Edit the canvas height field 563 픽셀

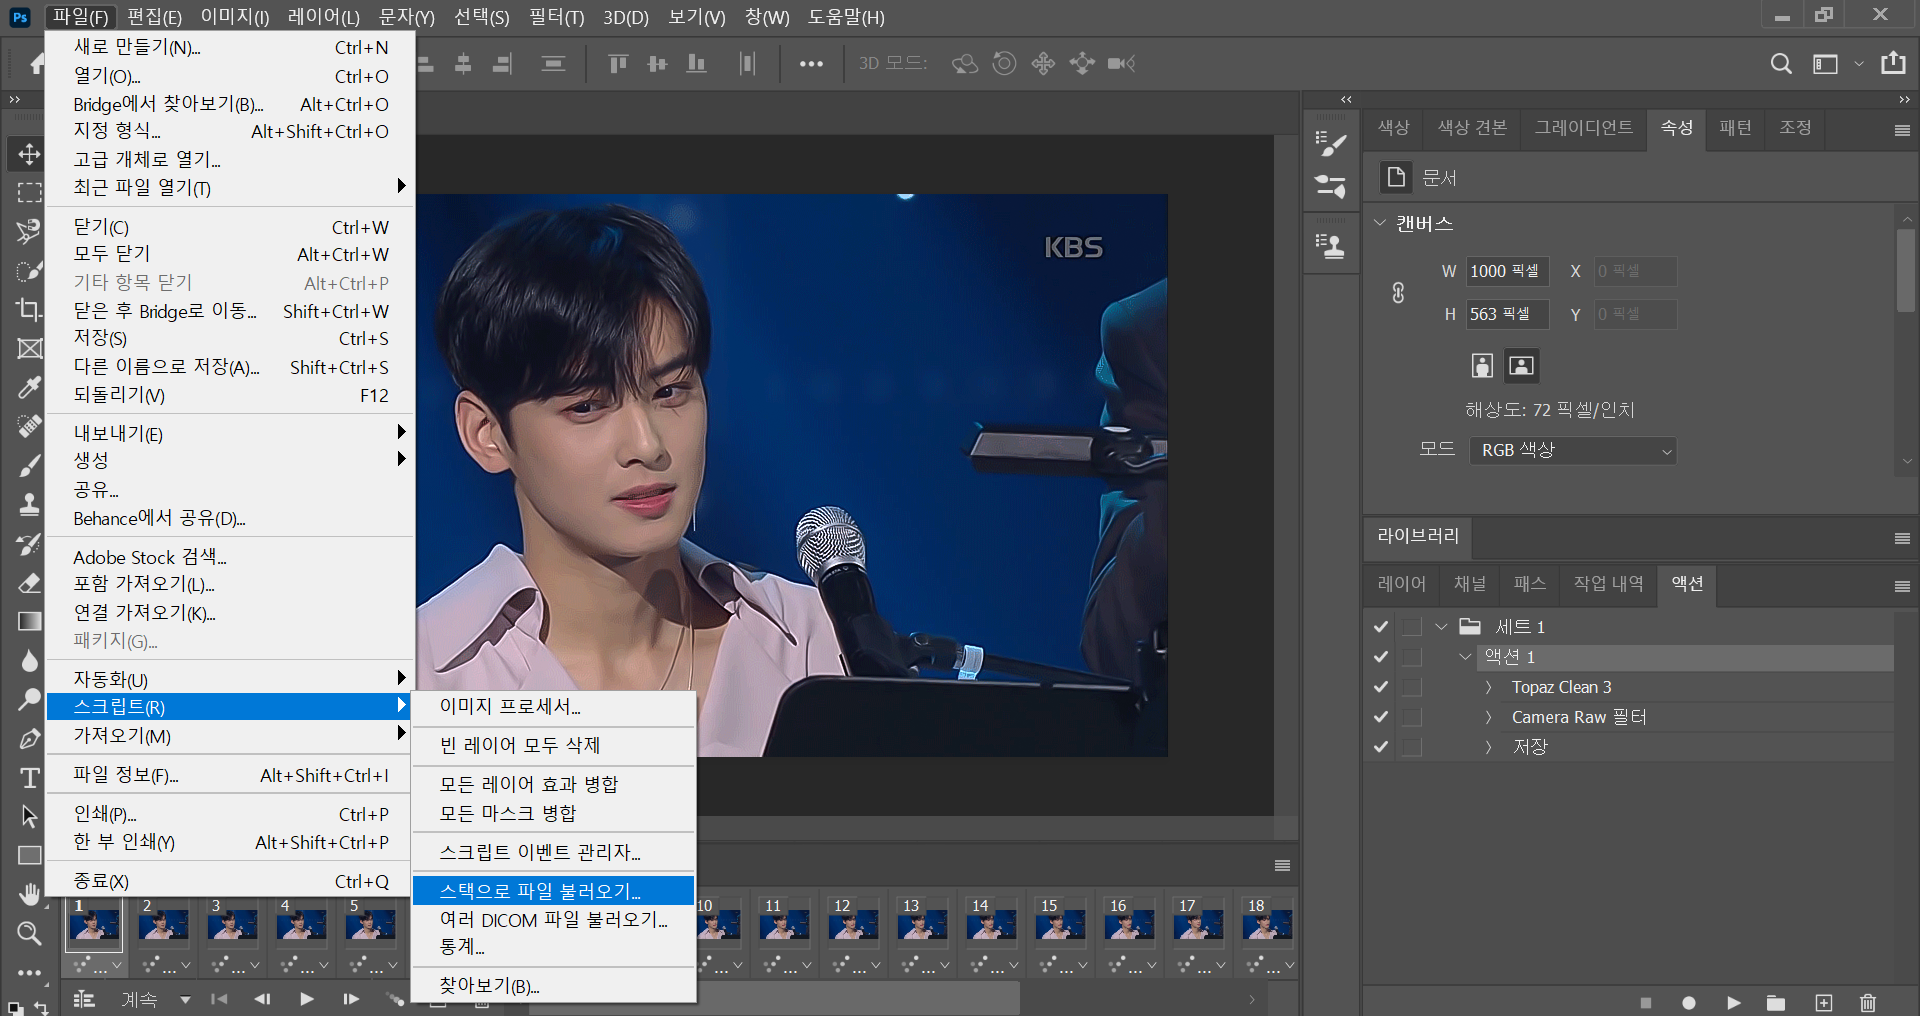1507,314
